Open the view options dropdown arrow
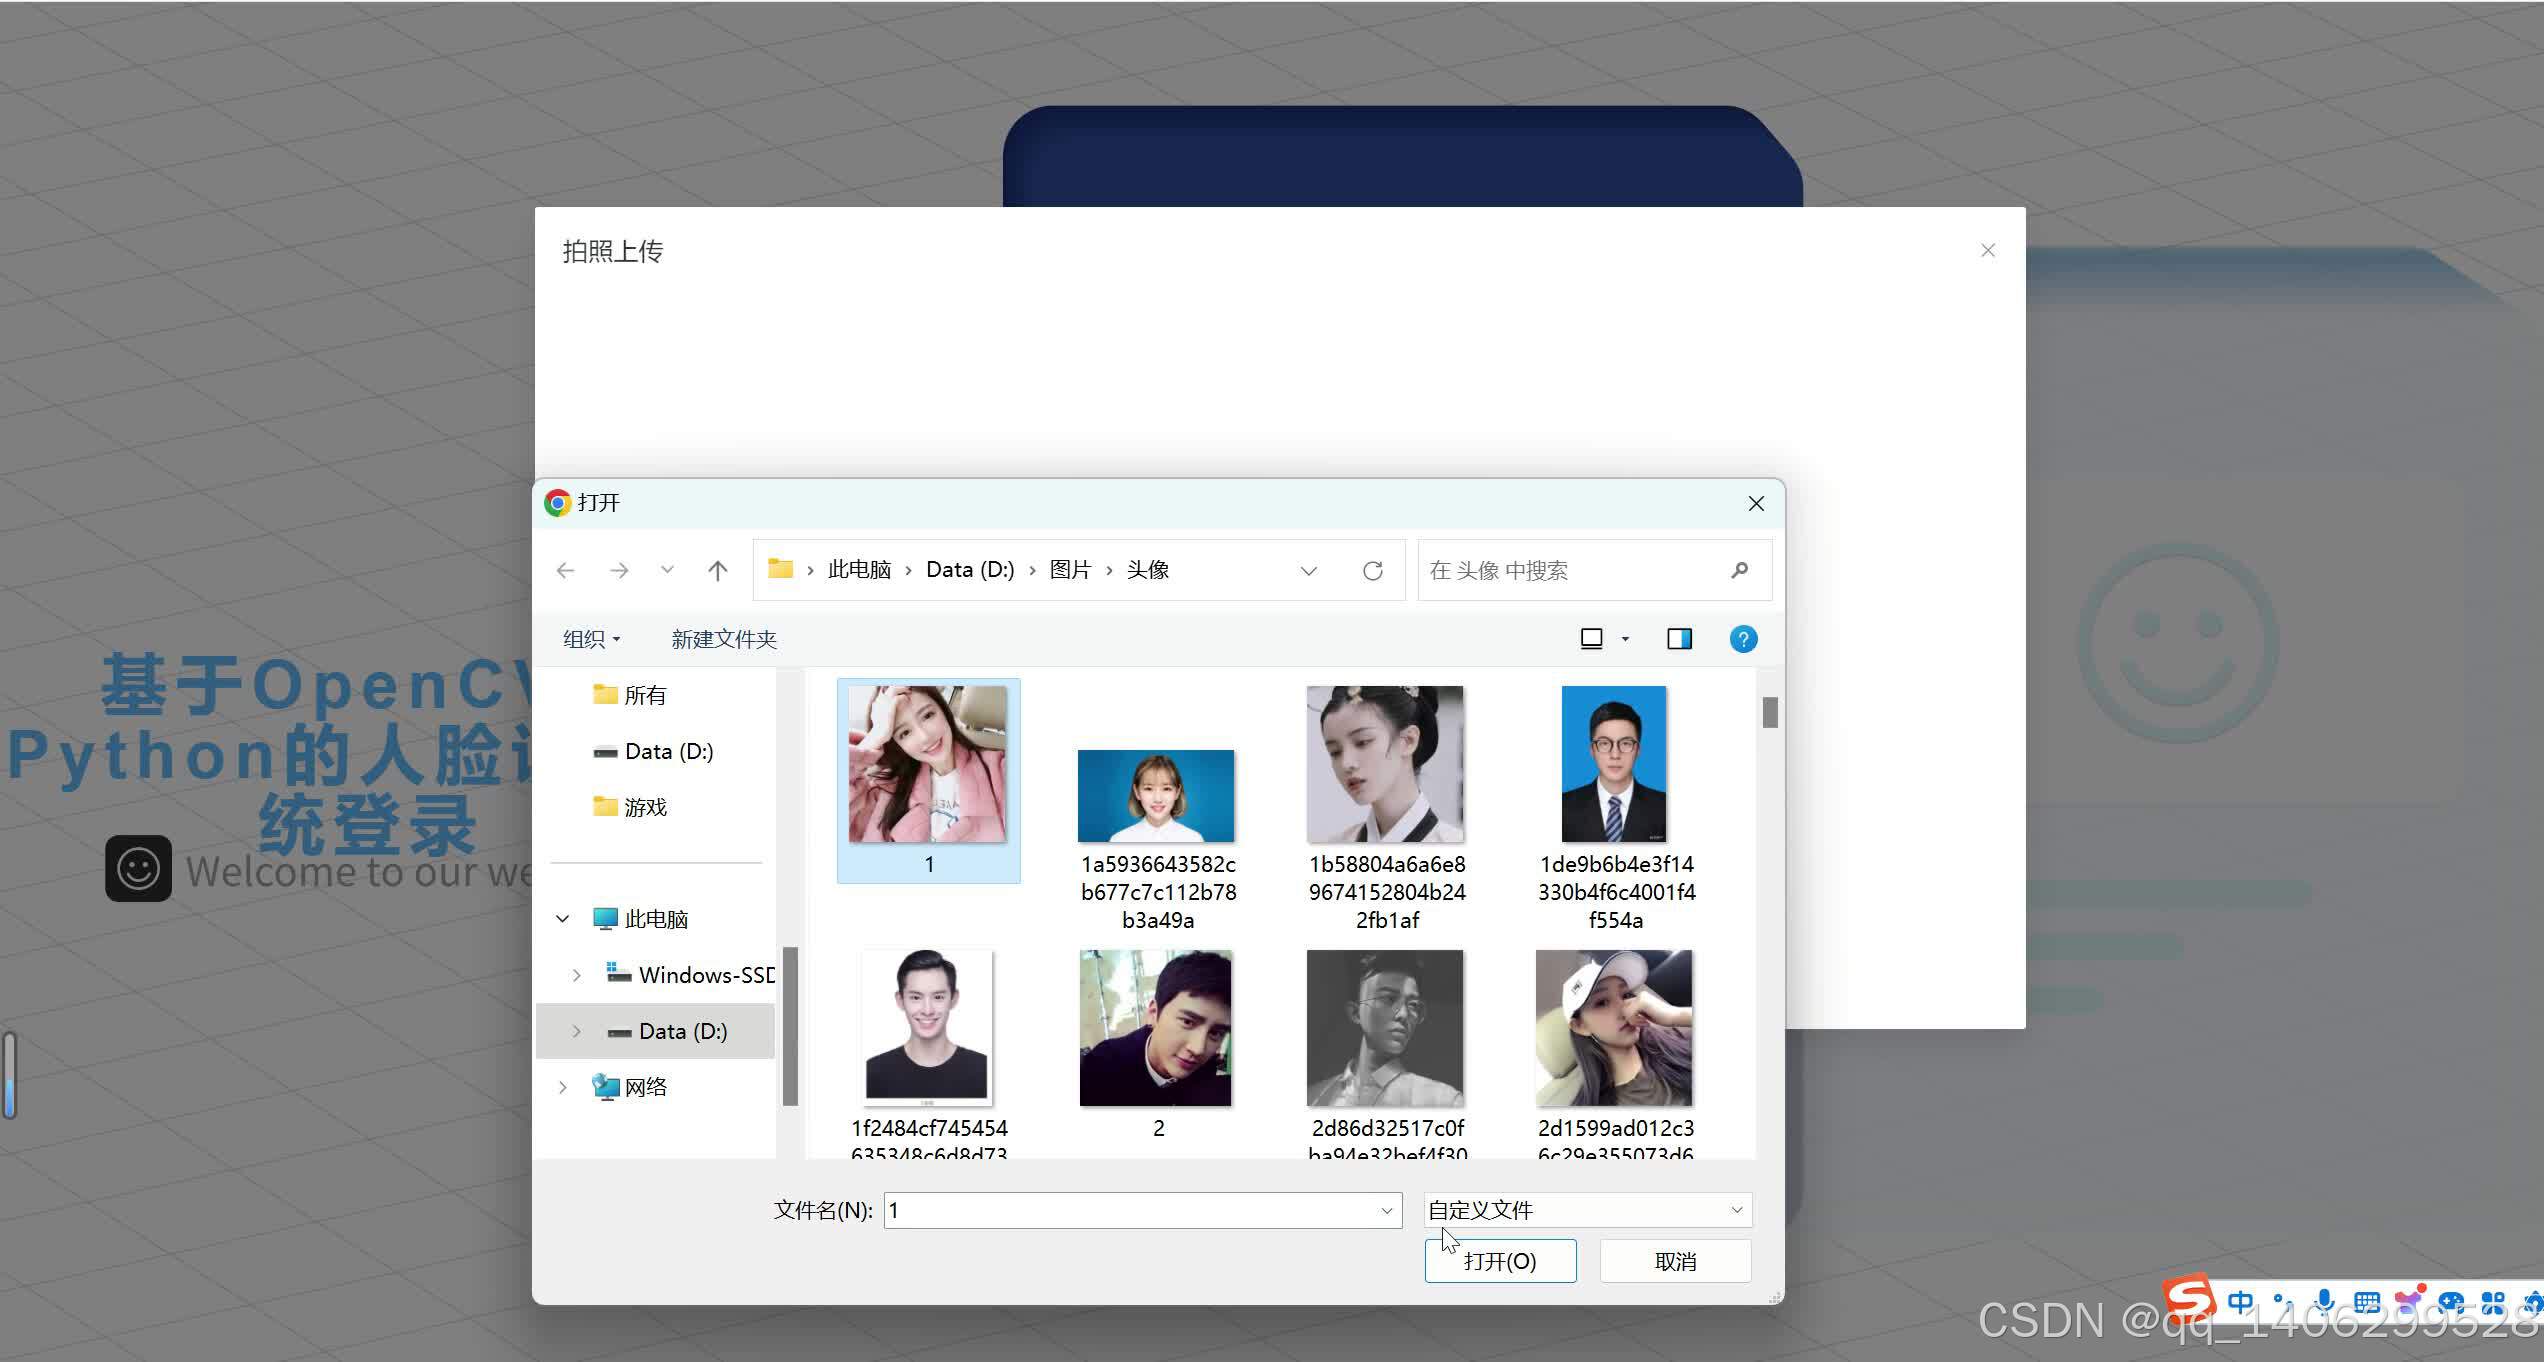Viewport: 2544px width, 1362px height. click(1625, 639)
